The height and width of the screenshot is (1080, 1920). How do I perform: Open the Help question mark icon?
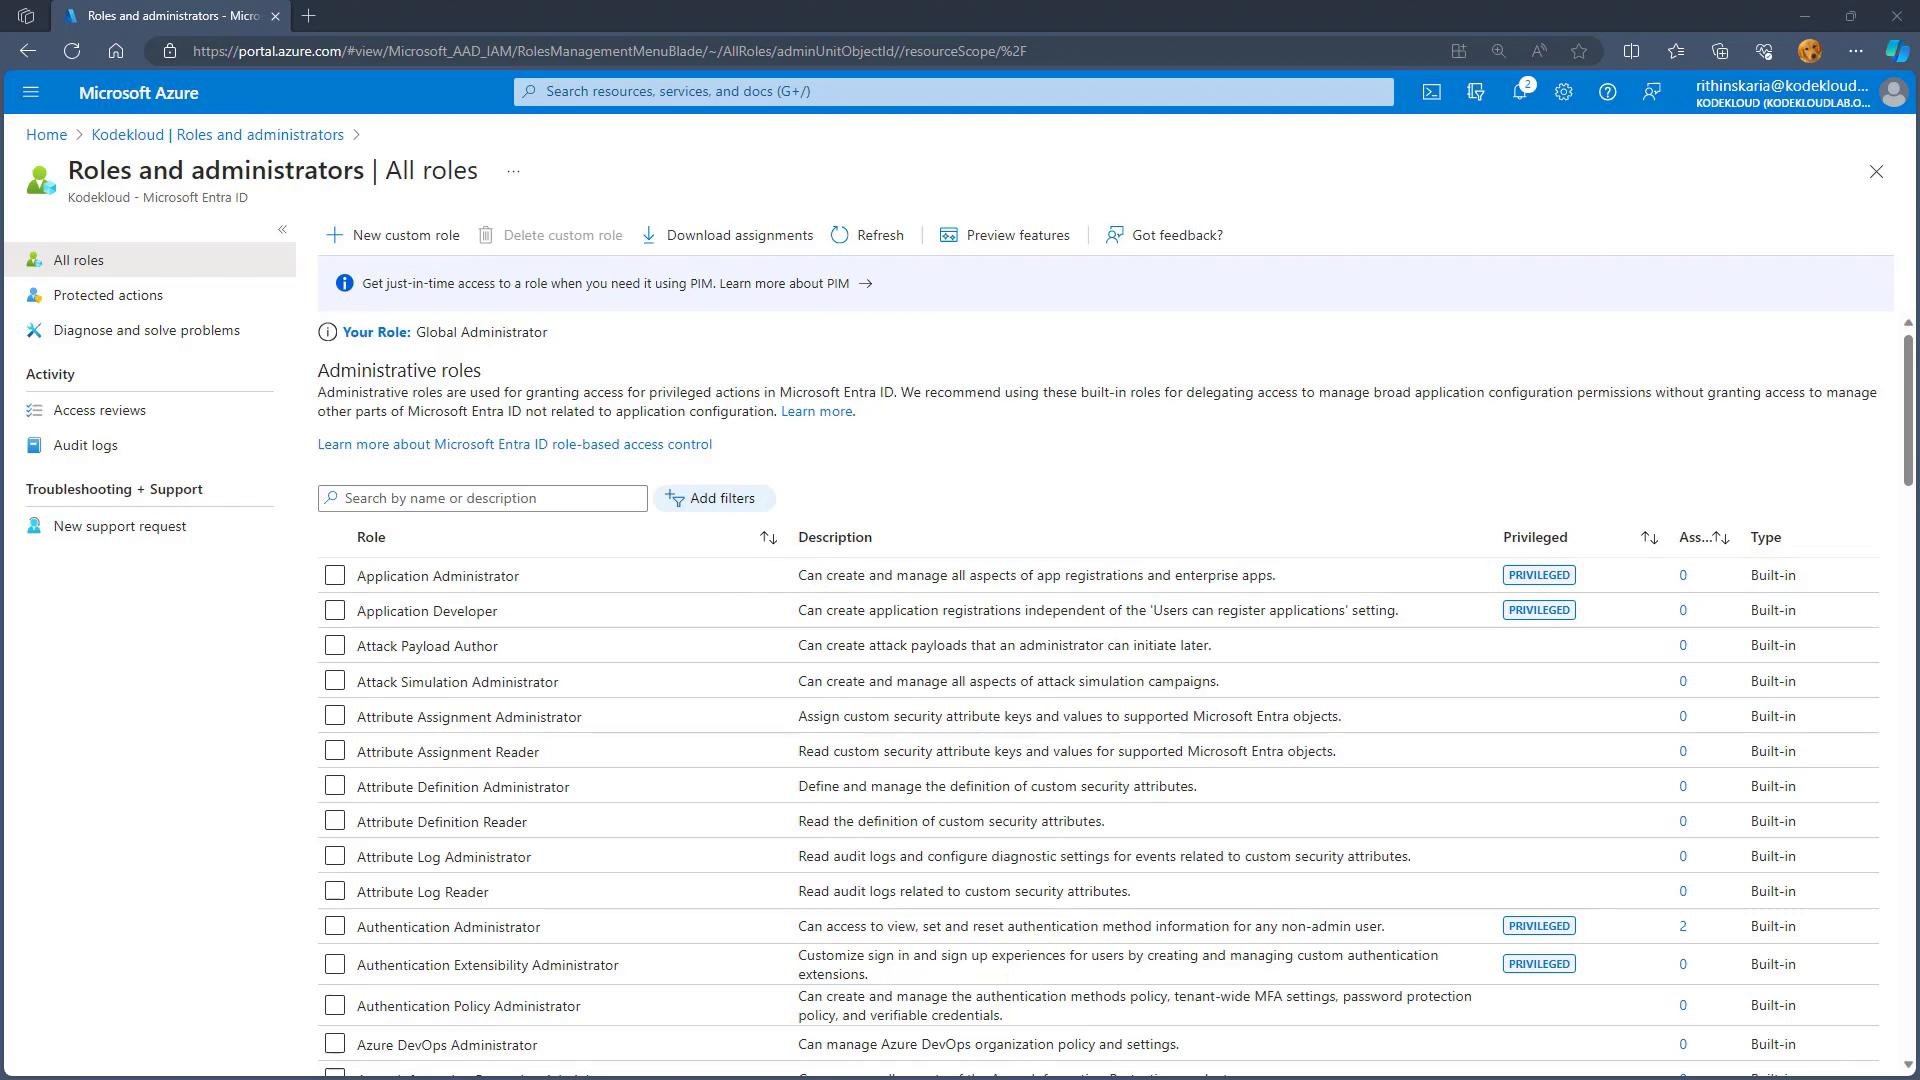(x=1607, y=92)
